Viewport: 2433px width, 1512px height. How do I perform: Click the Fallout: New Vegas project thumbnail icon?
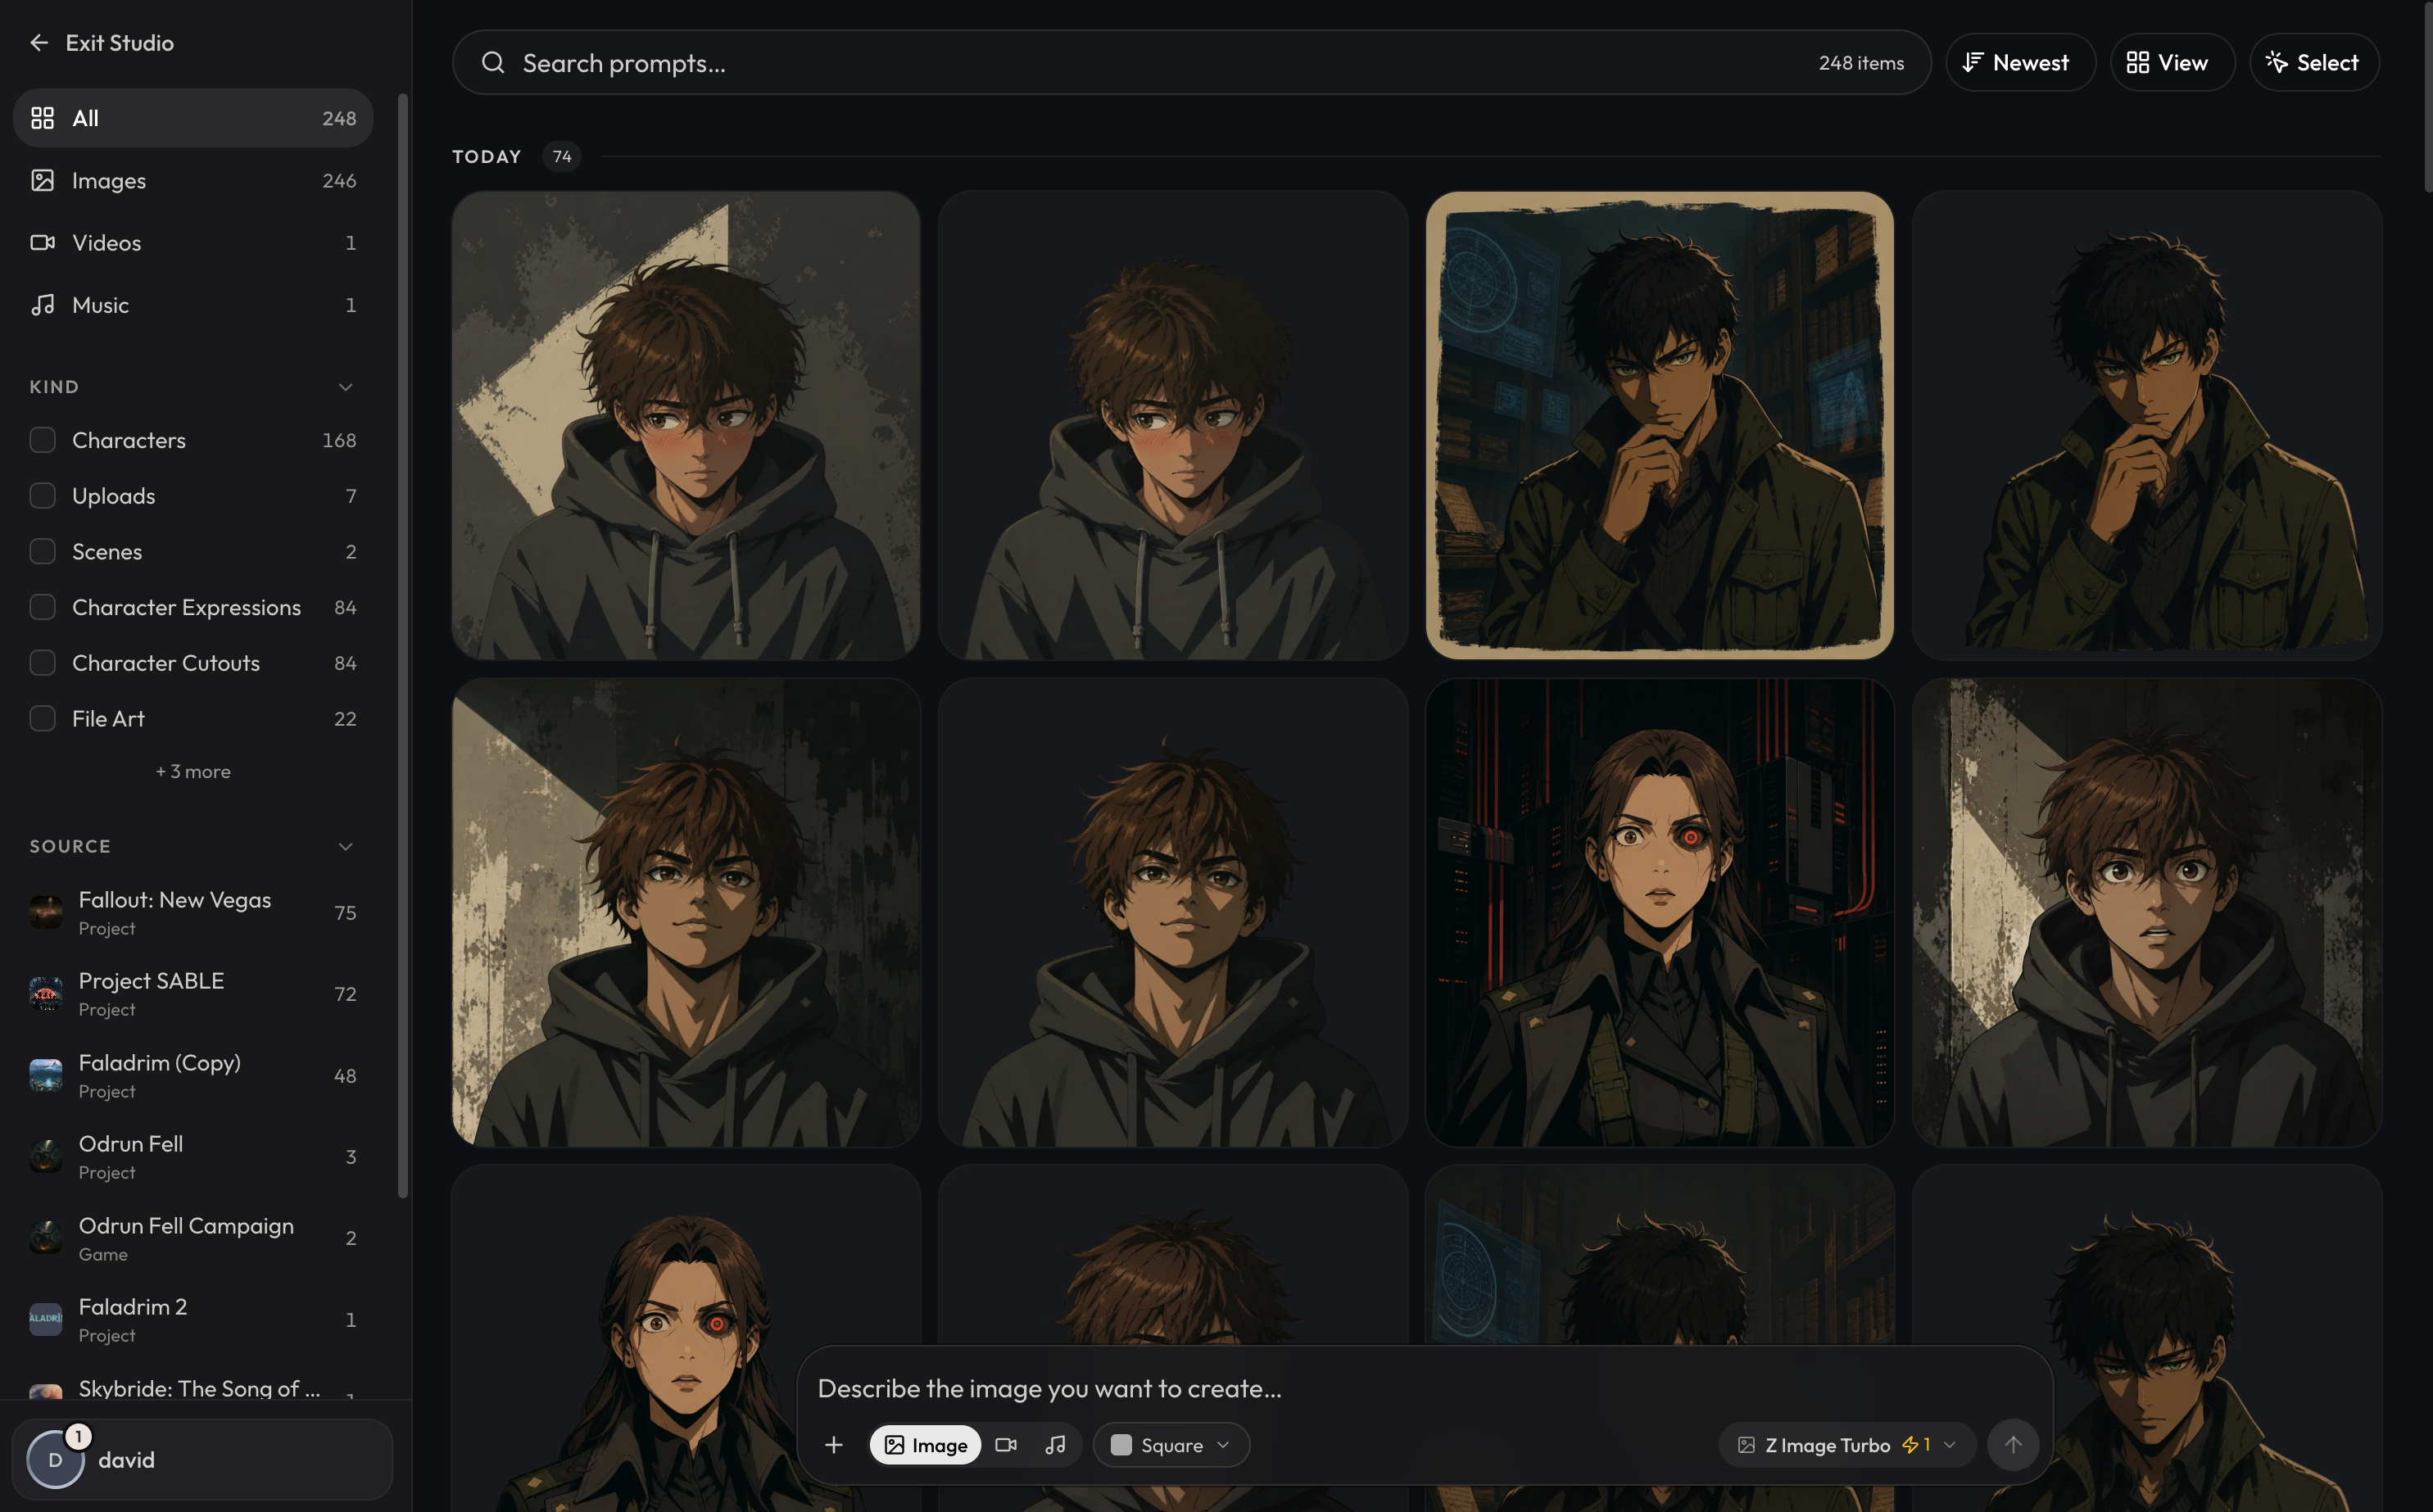point(46,912)
